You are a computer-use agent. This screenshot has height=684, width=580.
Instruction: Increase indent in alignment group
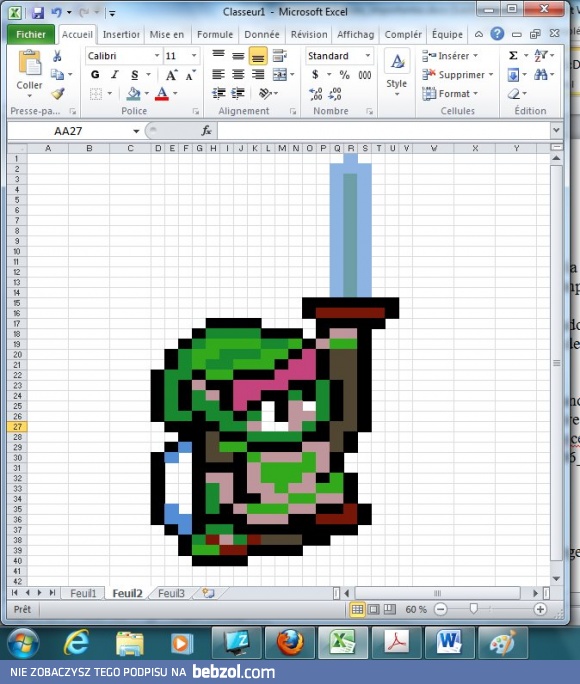[x=238, y=93]
